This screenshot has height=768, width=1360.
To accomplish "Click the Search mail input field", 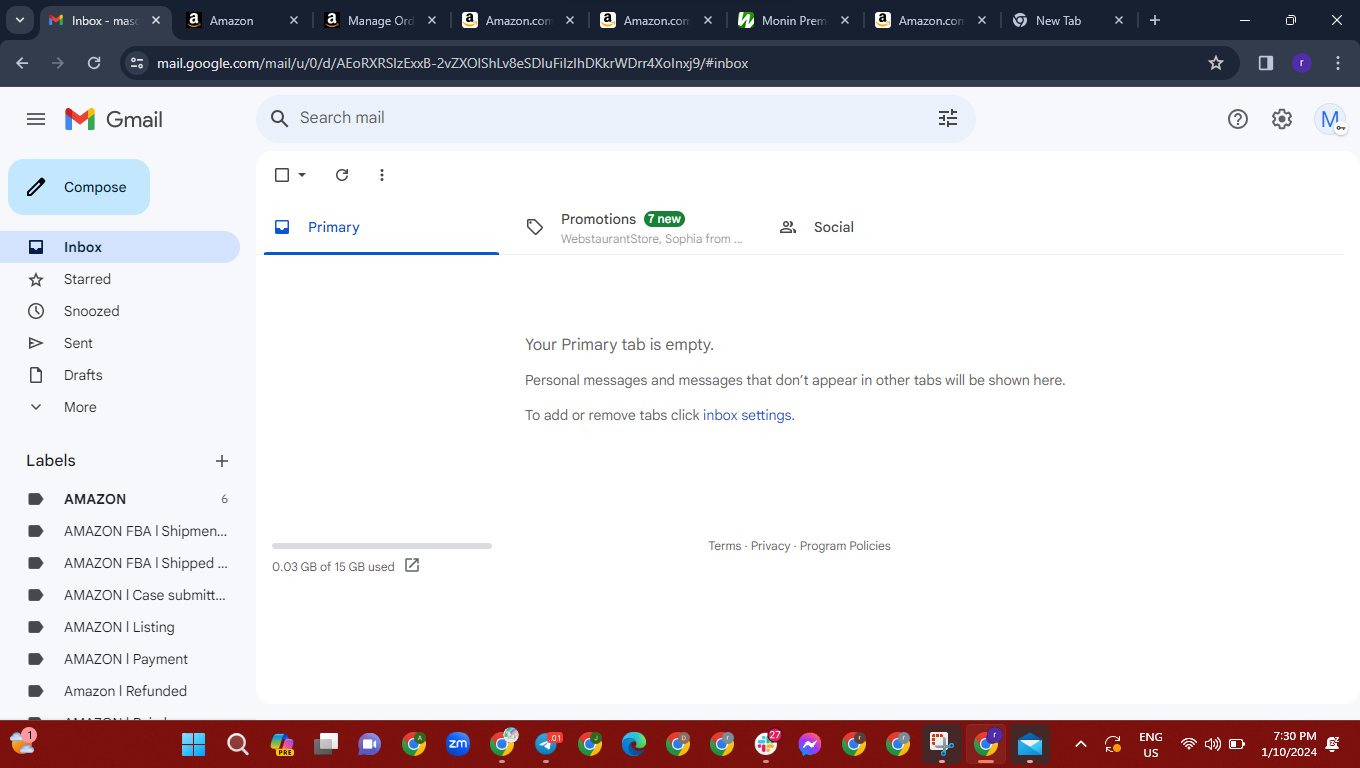I will point(615,118).
